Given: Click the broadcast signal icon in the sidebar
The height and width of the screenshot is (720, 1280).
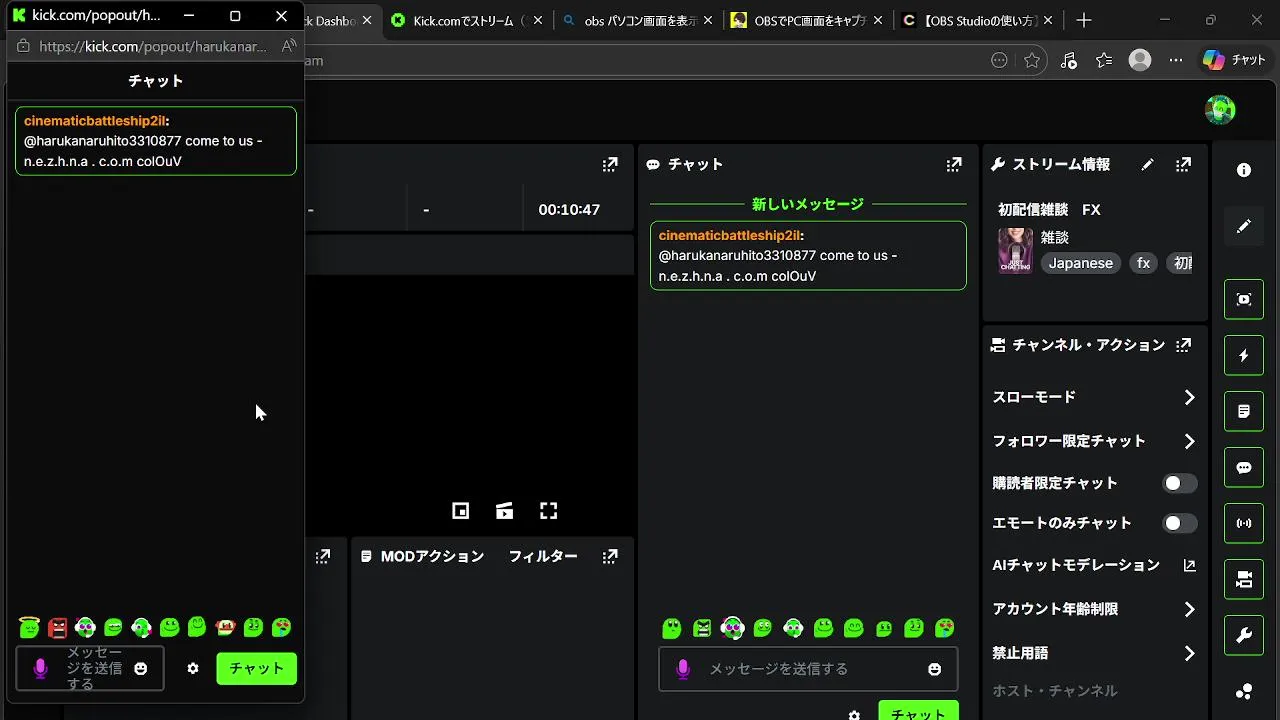Looking at the screenshot, I should pyautogui.click(x=1244, y=523).
